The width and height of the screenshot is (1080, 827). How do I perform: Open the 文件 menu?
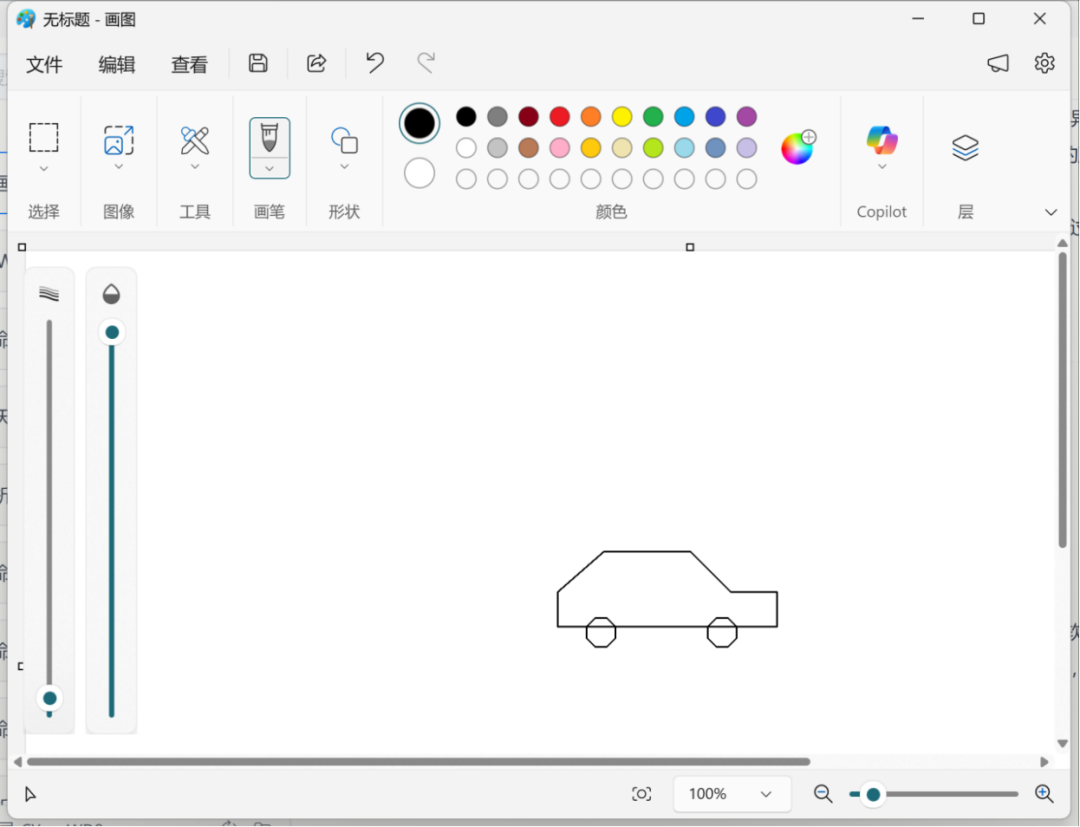44,65
